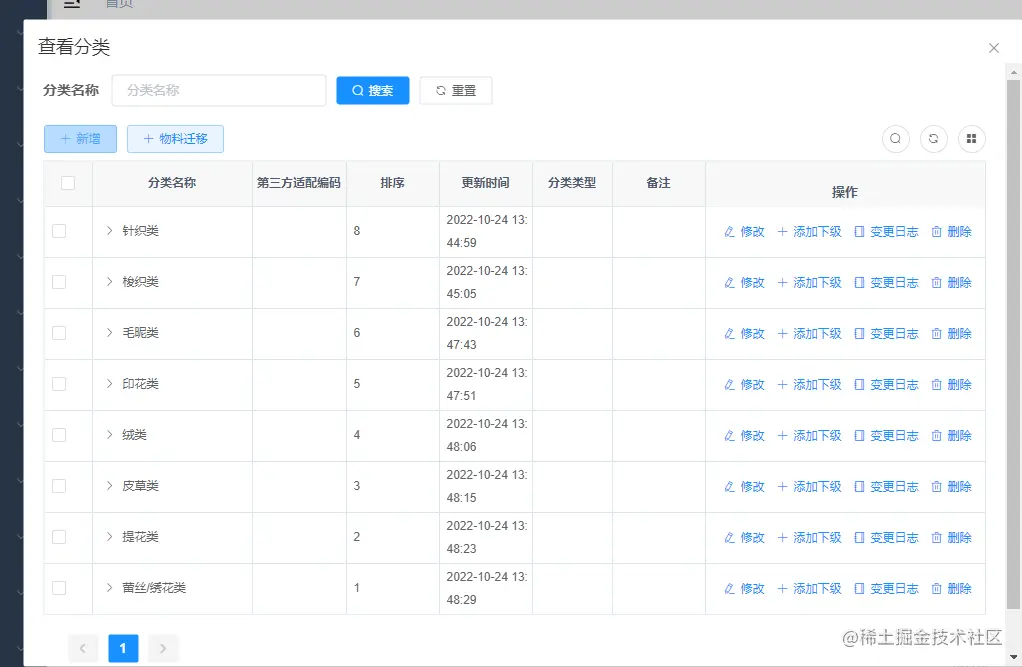Expand the 绒类 category row

pos(110,435)
